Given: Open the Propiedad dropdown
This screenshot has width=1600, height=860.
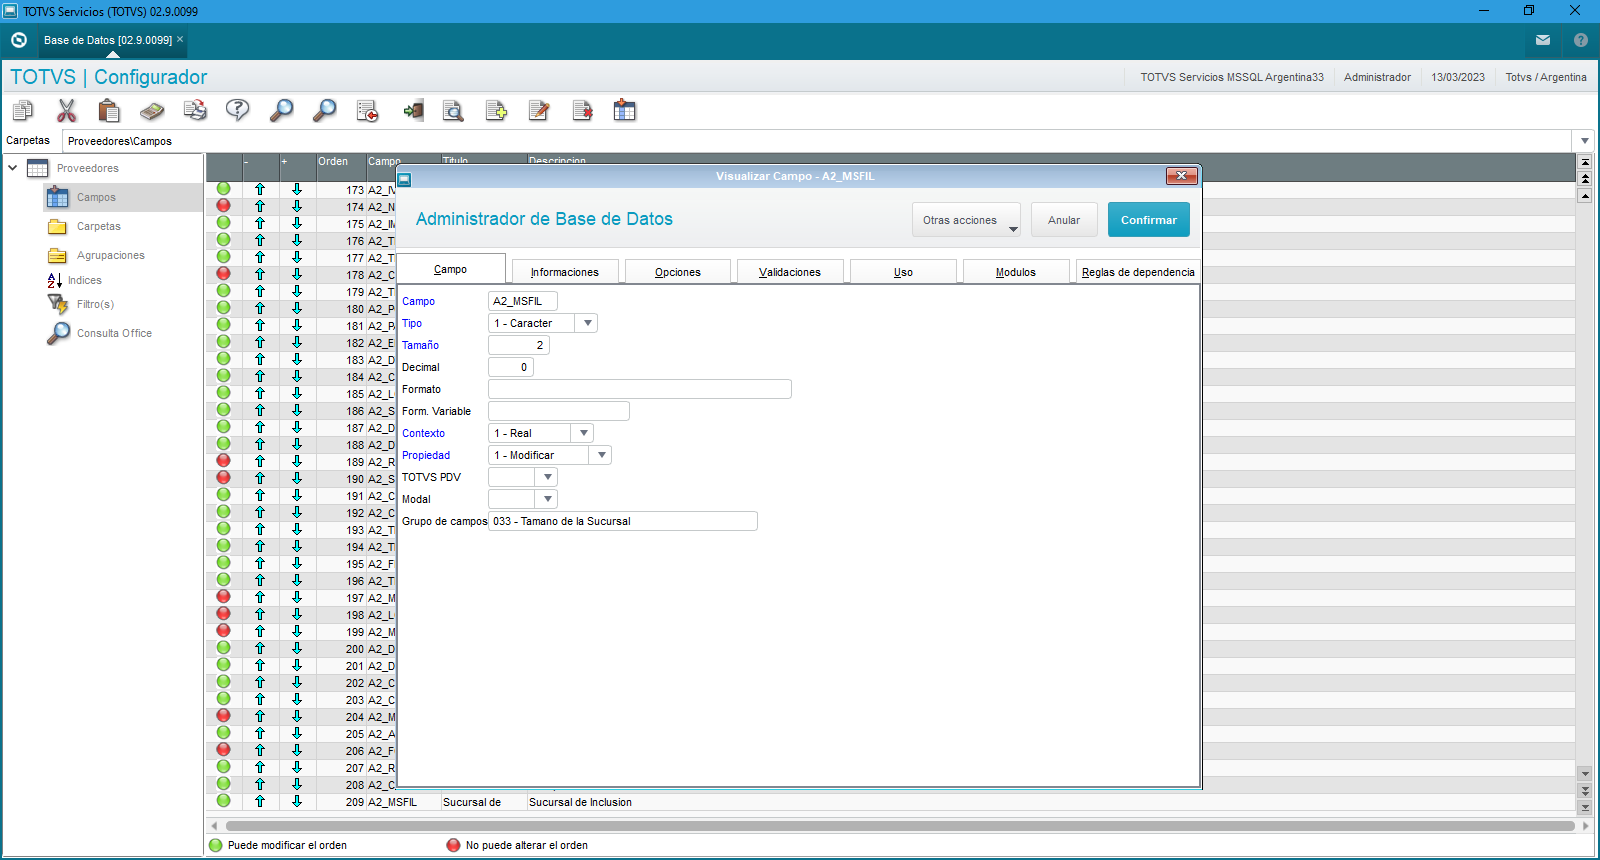Looking at the screenshot, I should tap(601, 455).
